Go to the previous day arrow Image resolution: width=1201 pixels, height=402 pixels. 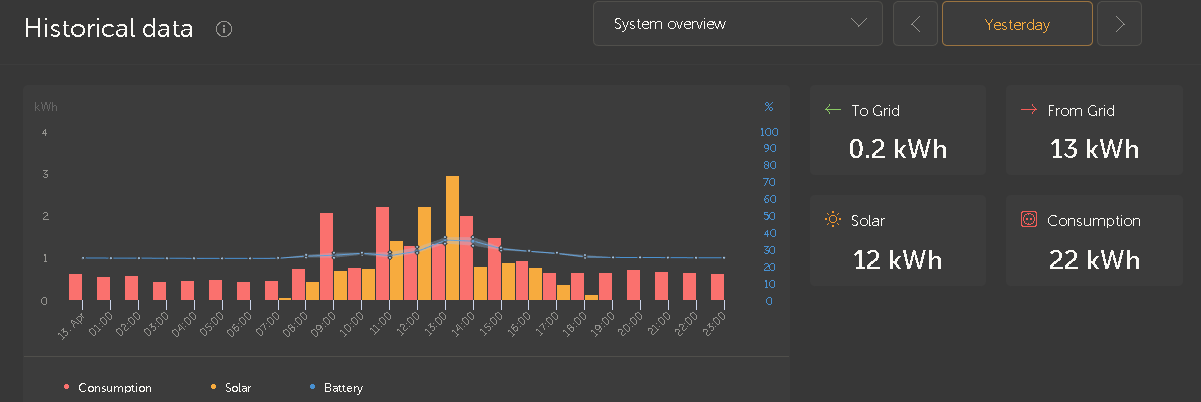[x=915, y=24]
